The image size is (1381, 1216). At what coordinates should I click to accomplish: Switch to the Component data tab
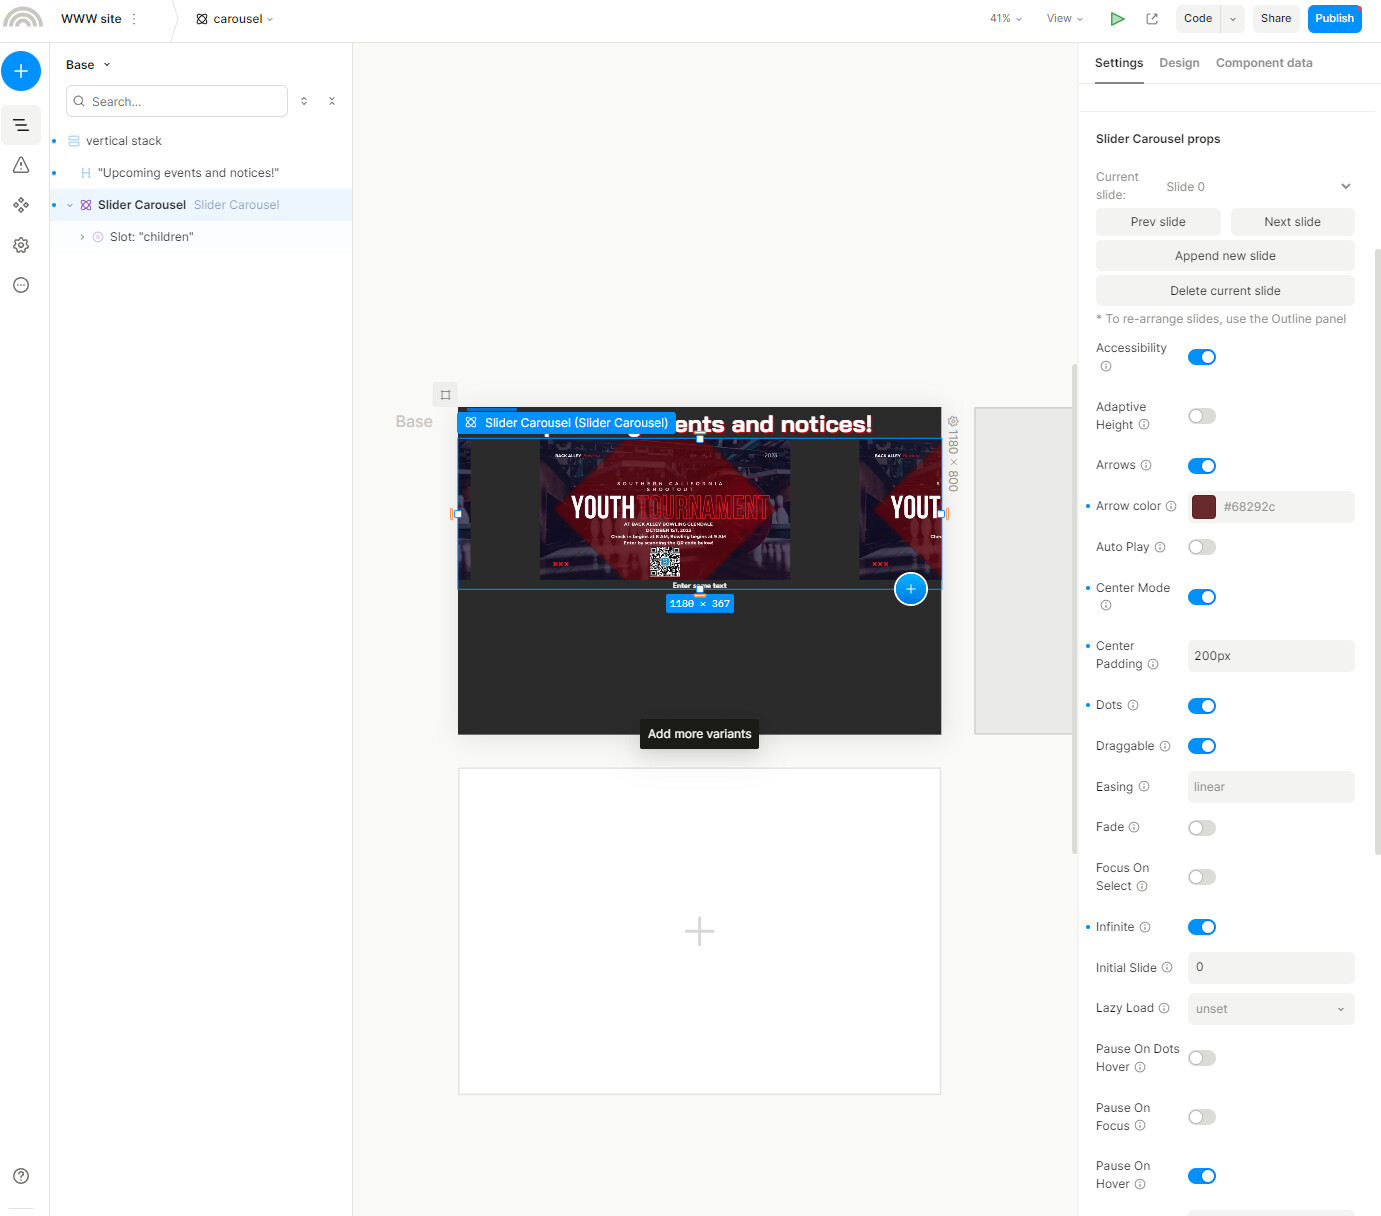(1263, 63)
